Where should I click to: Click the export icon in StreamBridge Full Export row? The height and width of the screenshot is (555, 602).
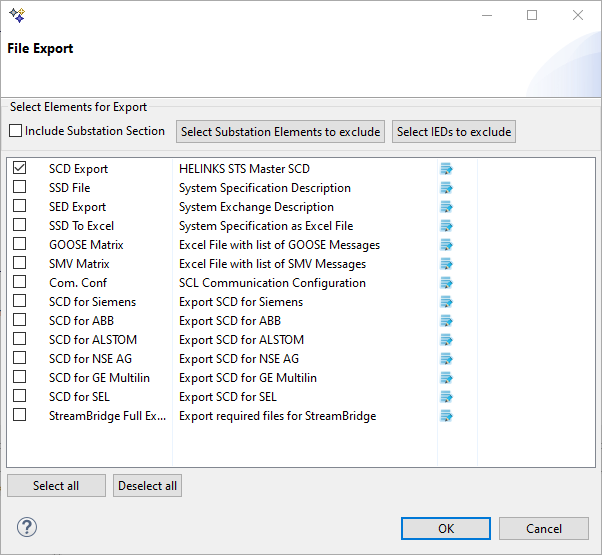pyautogui.click(x=446, y=416)
